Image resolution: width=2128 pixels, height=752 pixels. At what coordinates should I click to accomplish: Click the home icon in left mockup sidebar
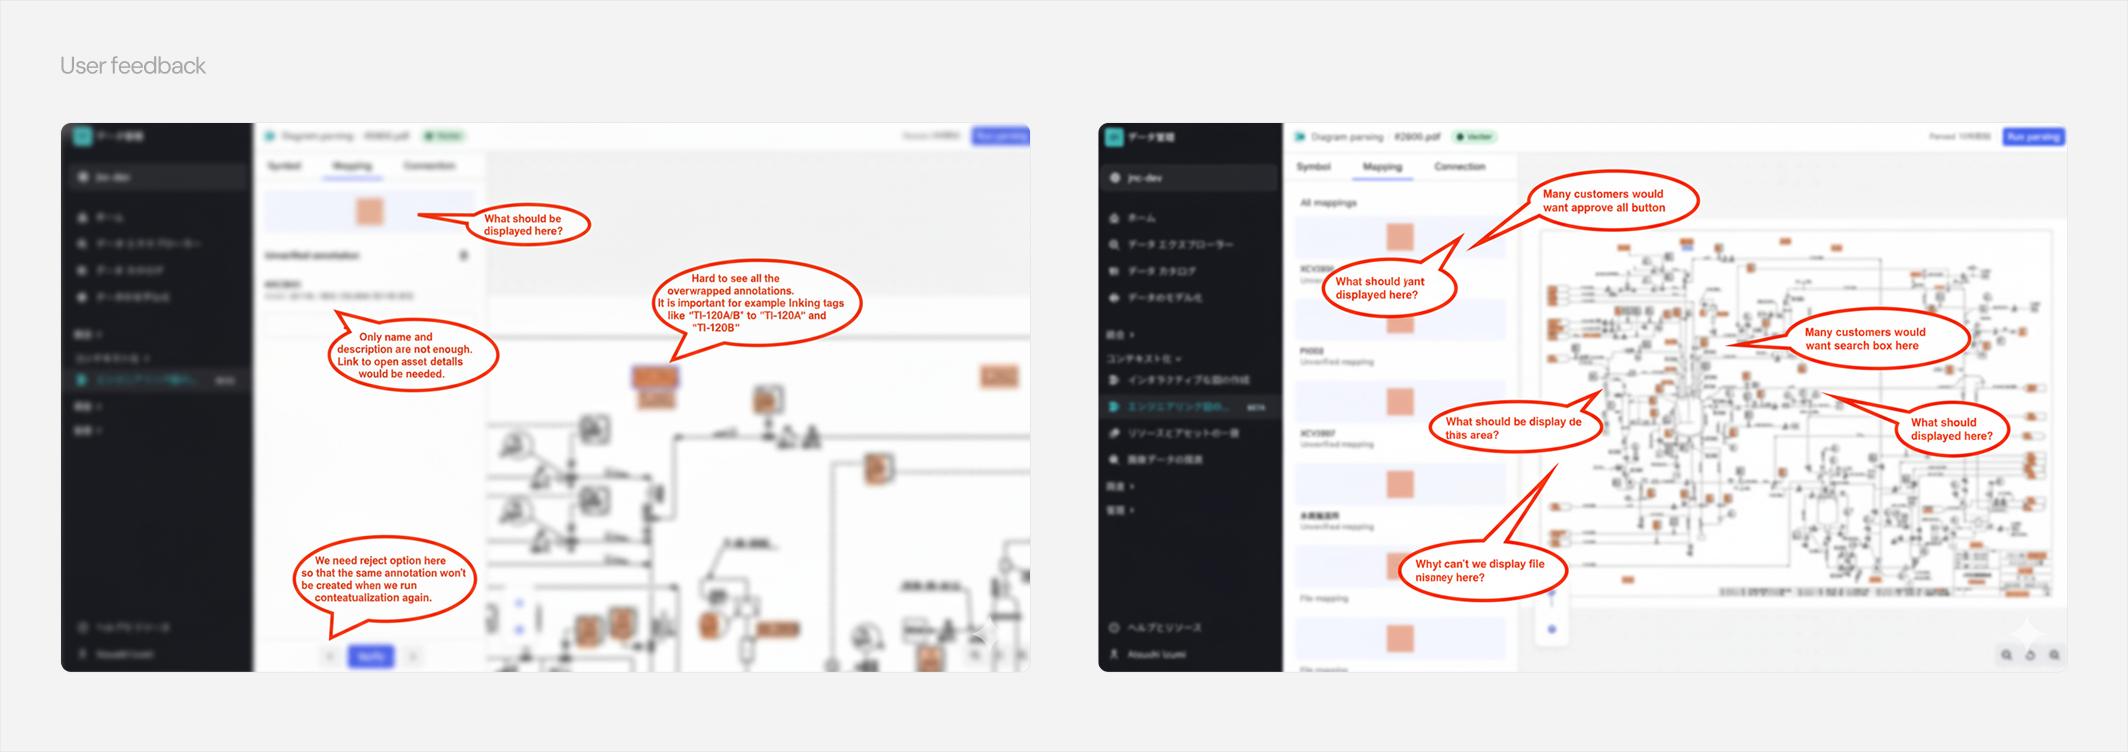82,217
